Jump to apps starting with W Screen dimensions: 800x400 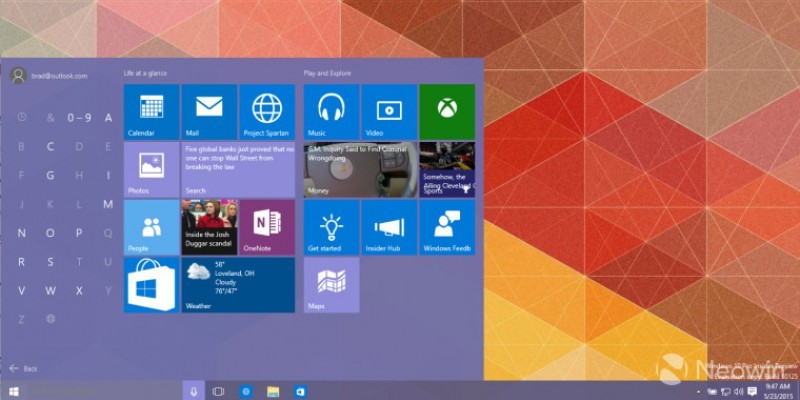coord(51,291)
